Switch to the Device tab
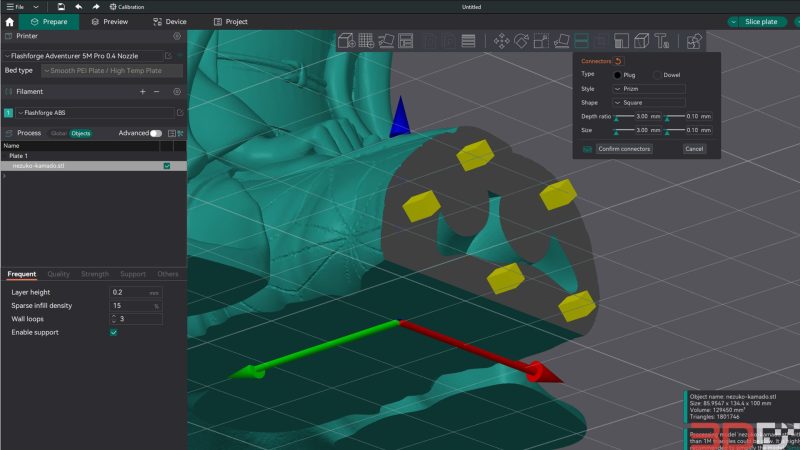This screenshot has width=800, height=450. 170,21
